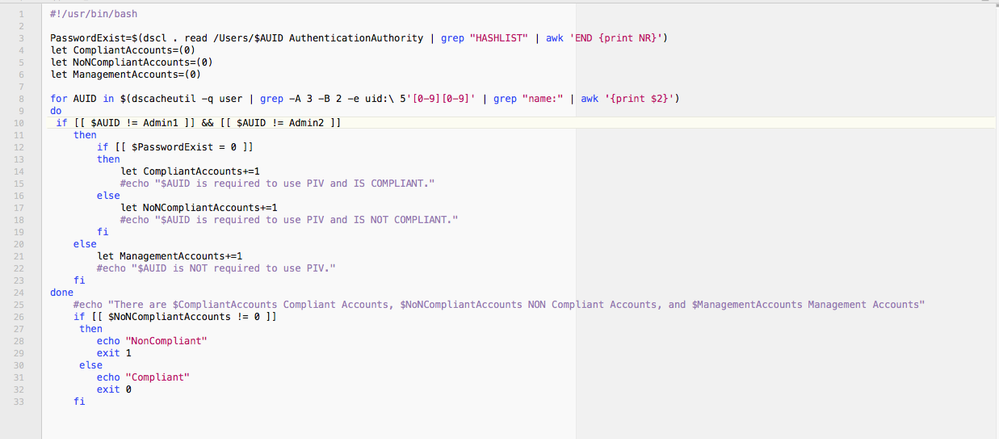Click the "HASHLIST" string literal

498,38
